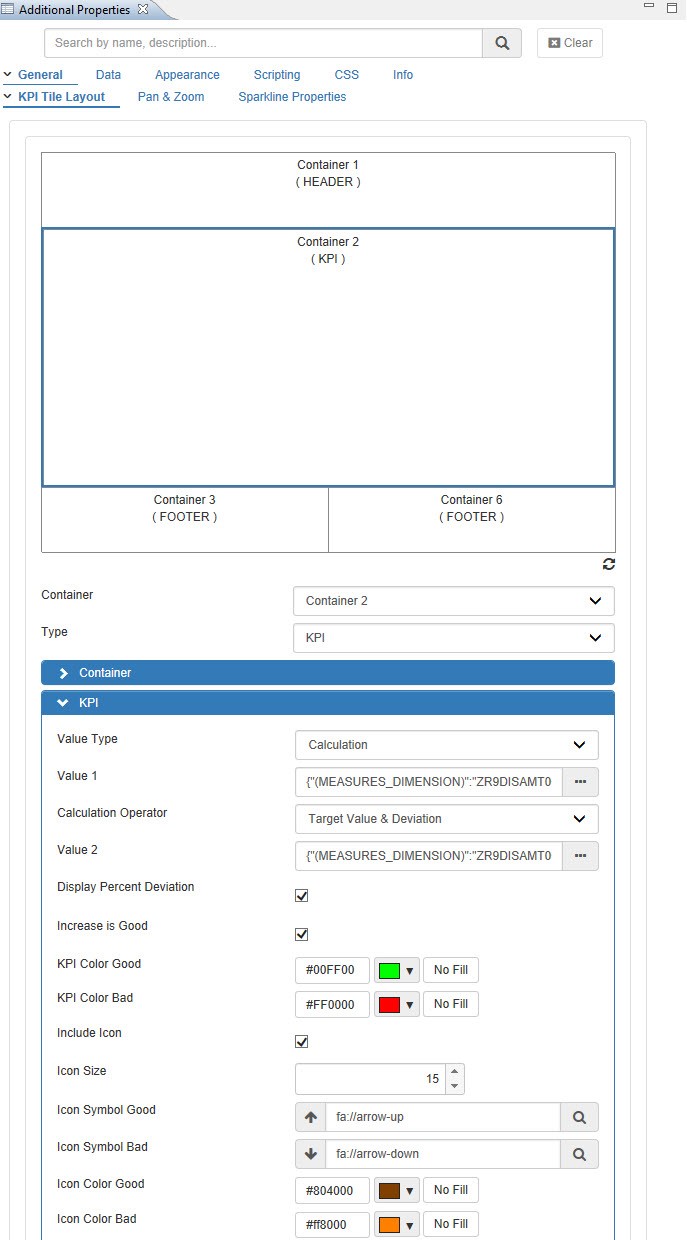687x1240 pixels.
Task: Open the Sparkline Properties tab
Action: coord(292,97)
